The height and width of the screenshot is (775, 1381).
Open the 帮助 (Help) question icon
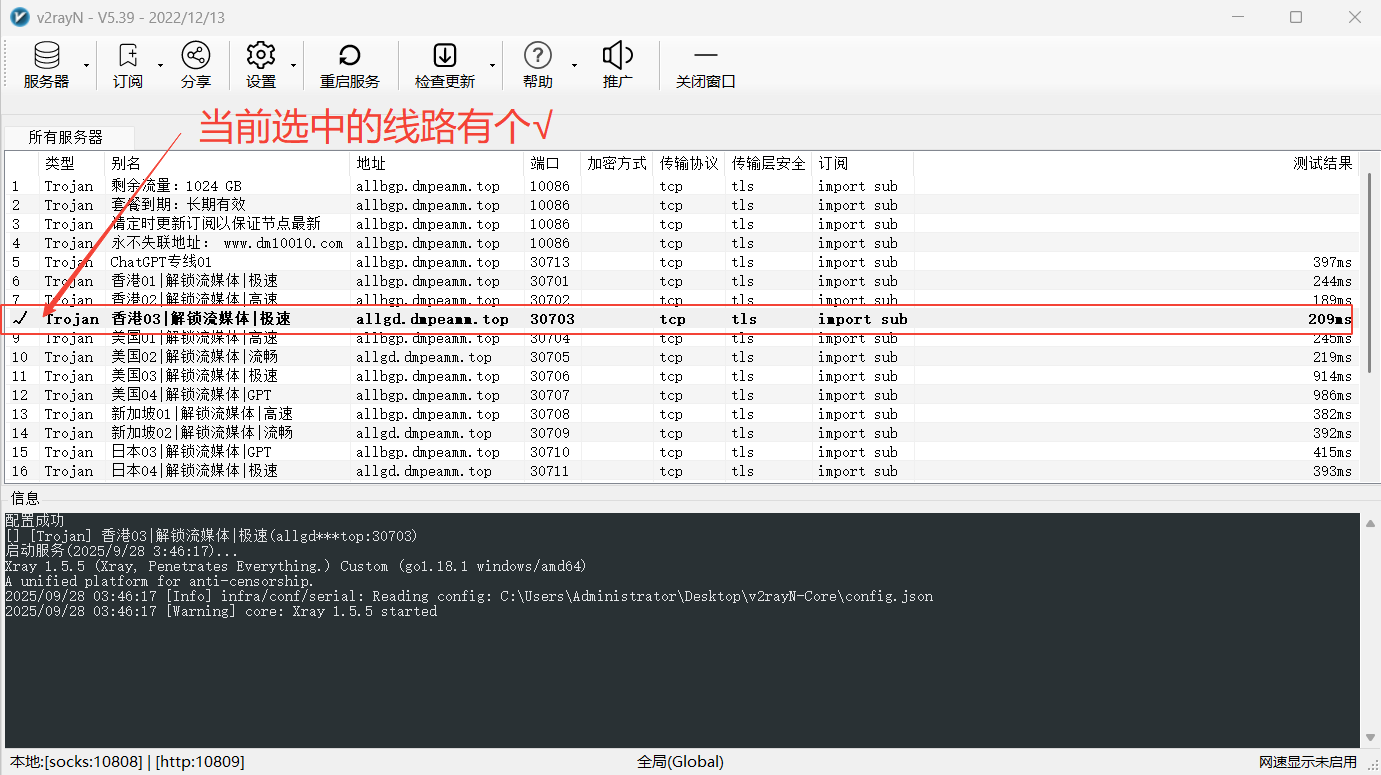pos(537,56)
